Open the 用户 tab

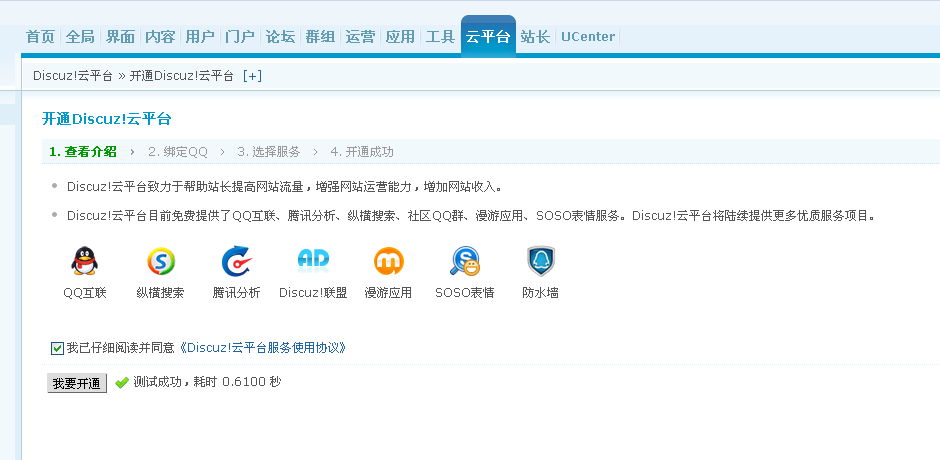(x=200, y=37)
